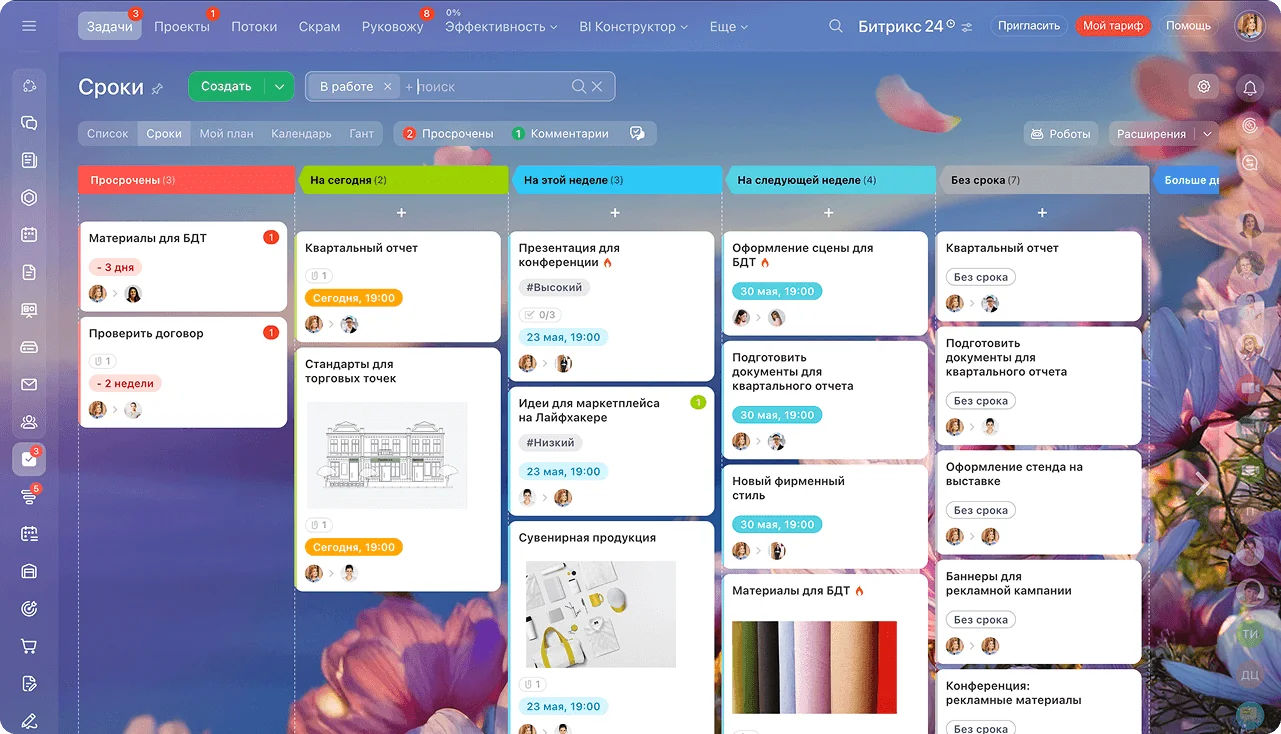Open the kanban board settings gear
The image size is (1281, 734).
[1204, 87]
